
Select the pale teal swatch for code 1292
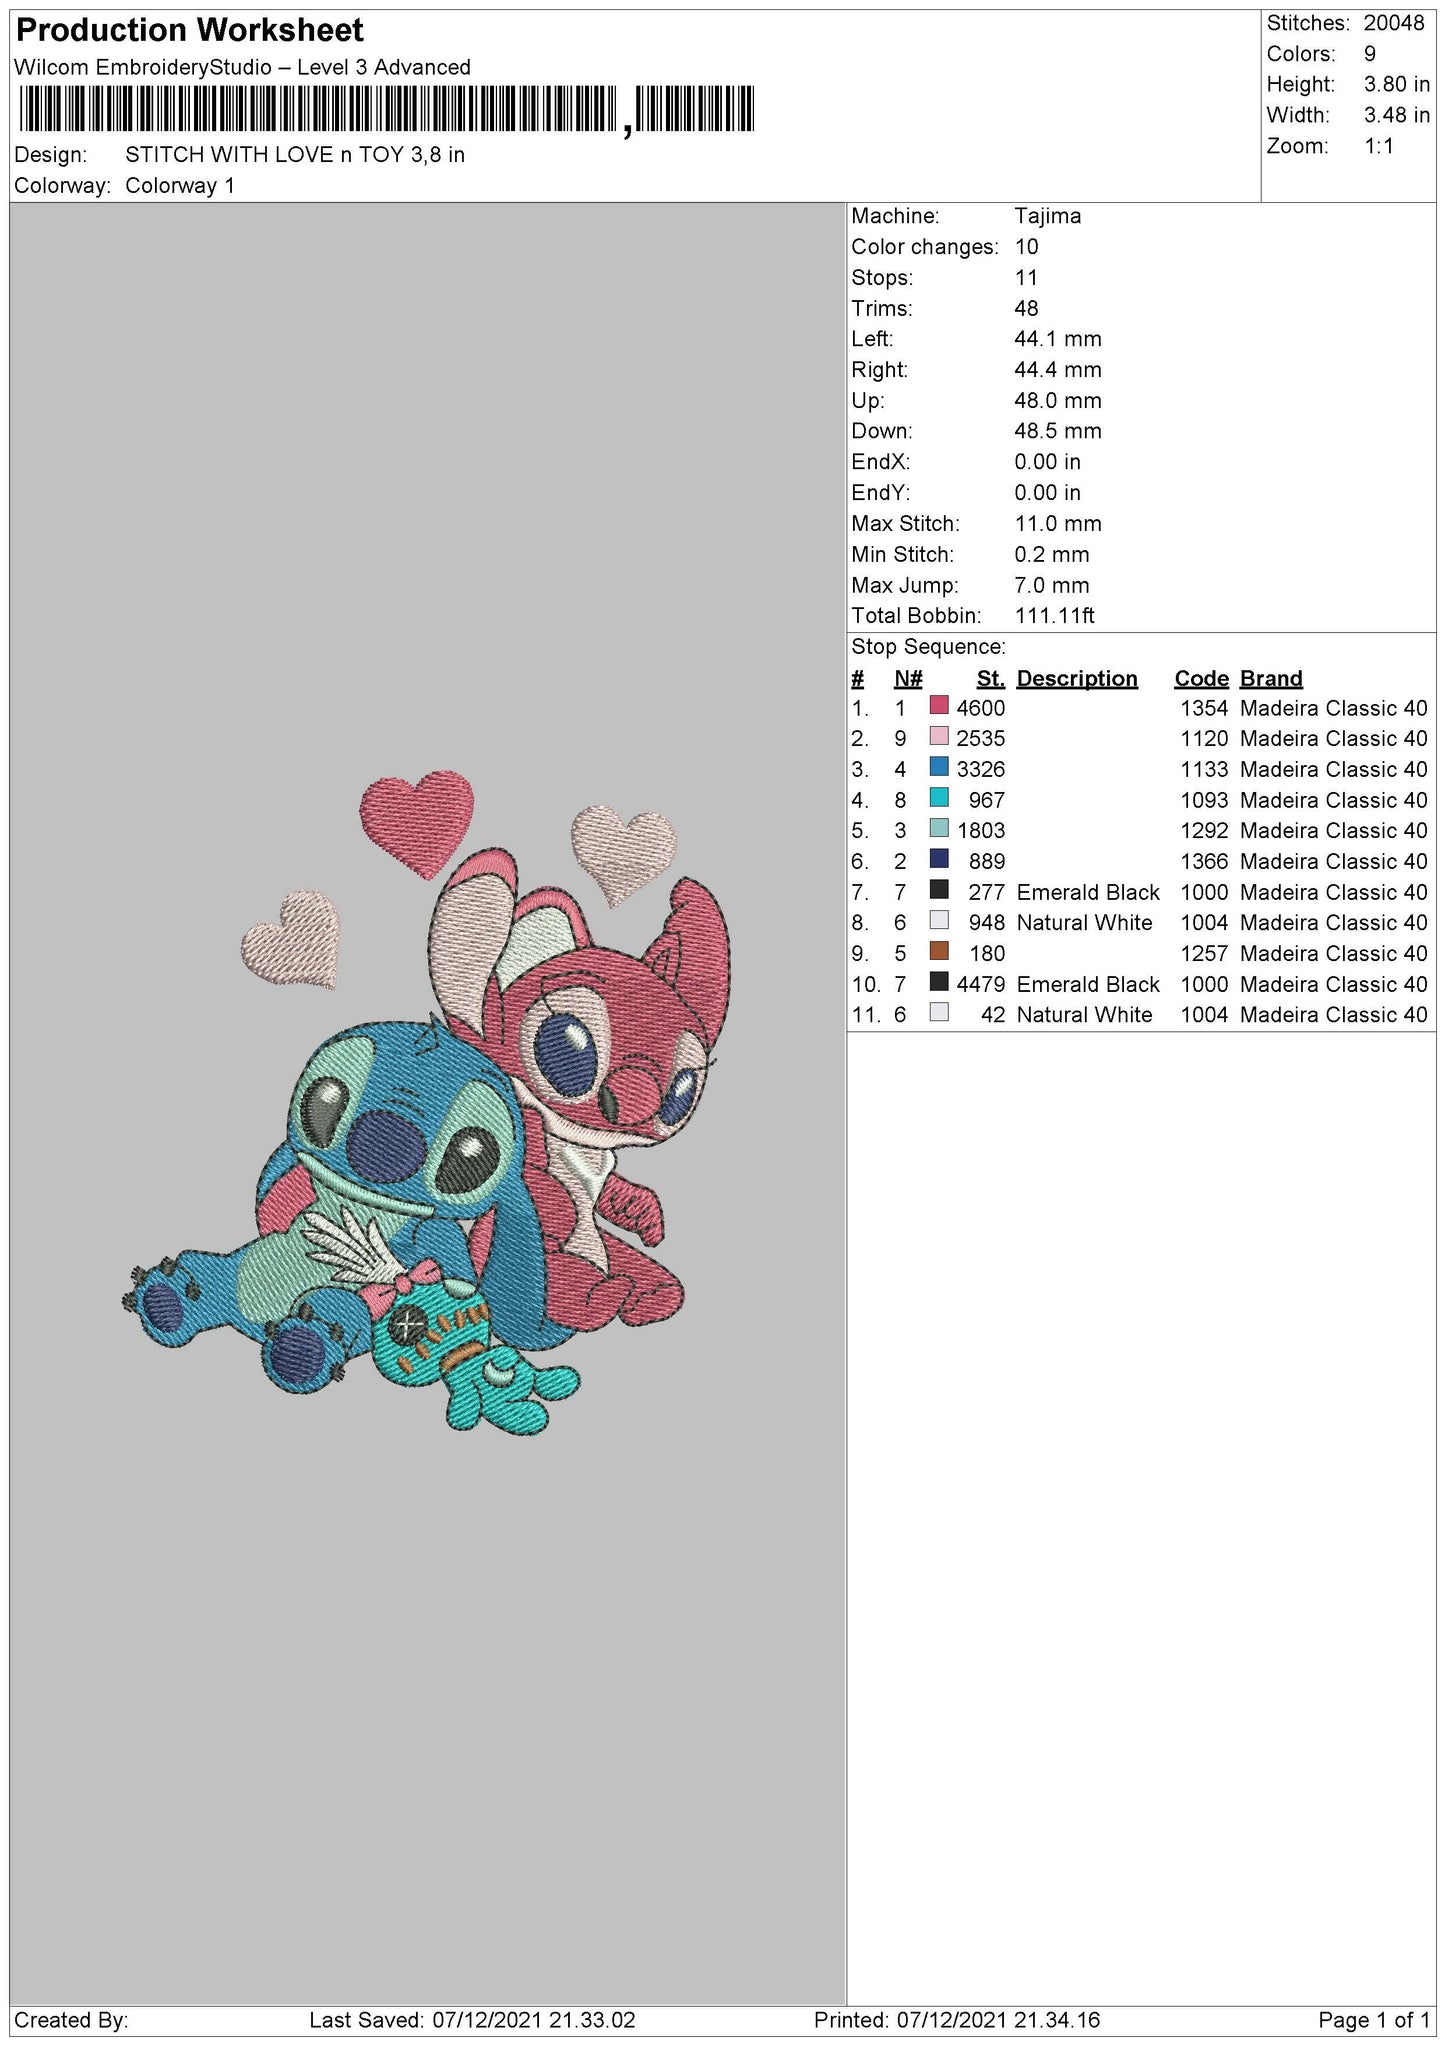pyautogui.click(x=938, y=829)
